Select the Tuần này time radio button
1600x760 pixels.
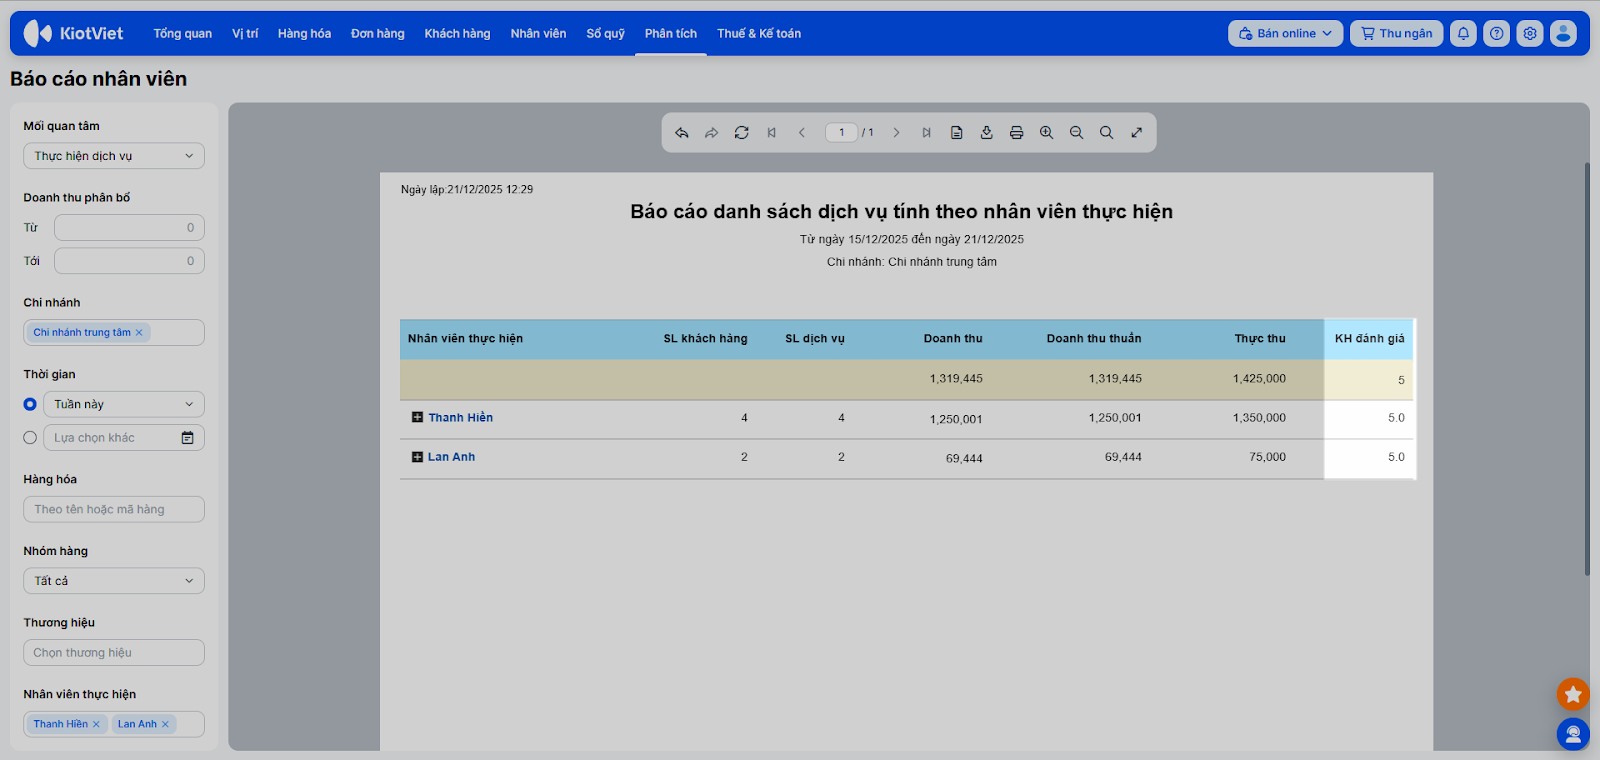pos(30,404)
